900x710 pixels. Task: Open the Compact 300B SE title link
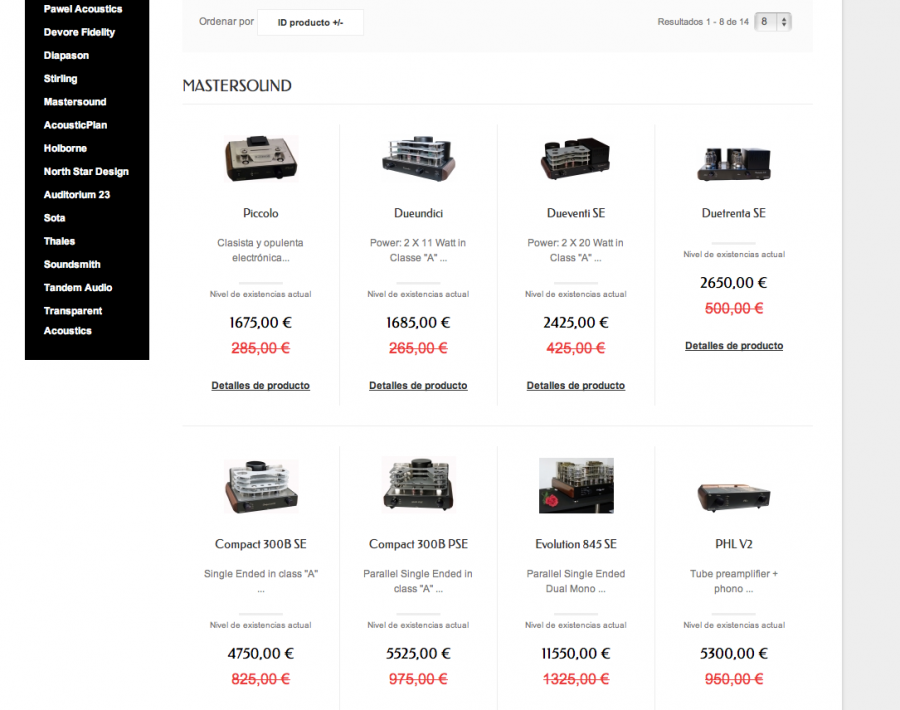(x=261, y=544)
